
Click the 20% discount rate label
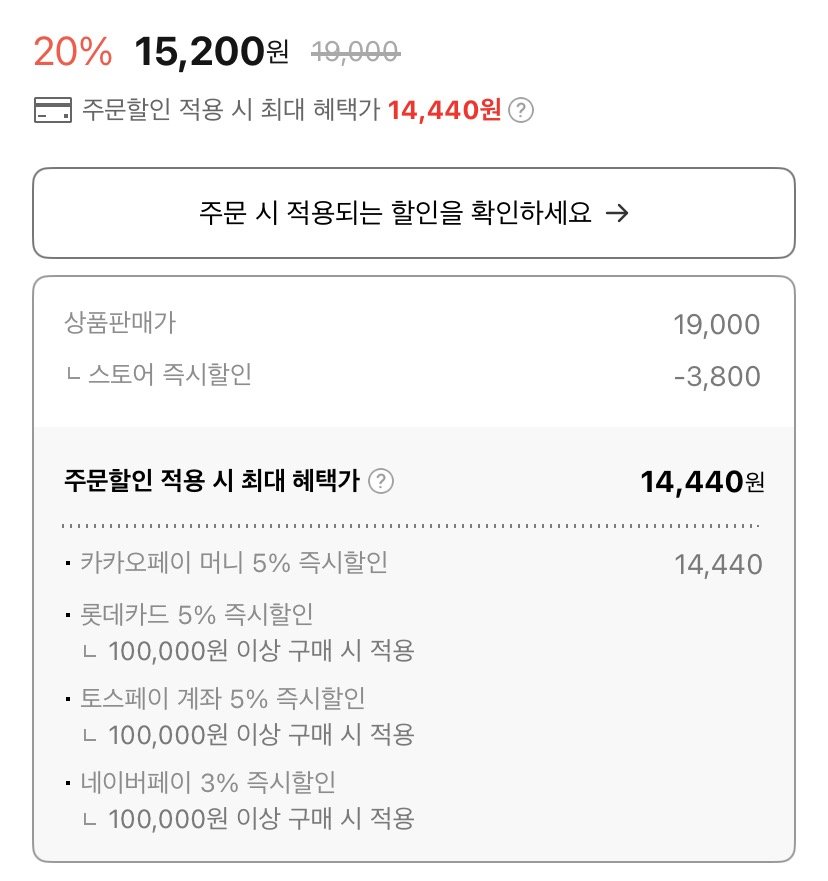point(73,52)
